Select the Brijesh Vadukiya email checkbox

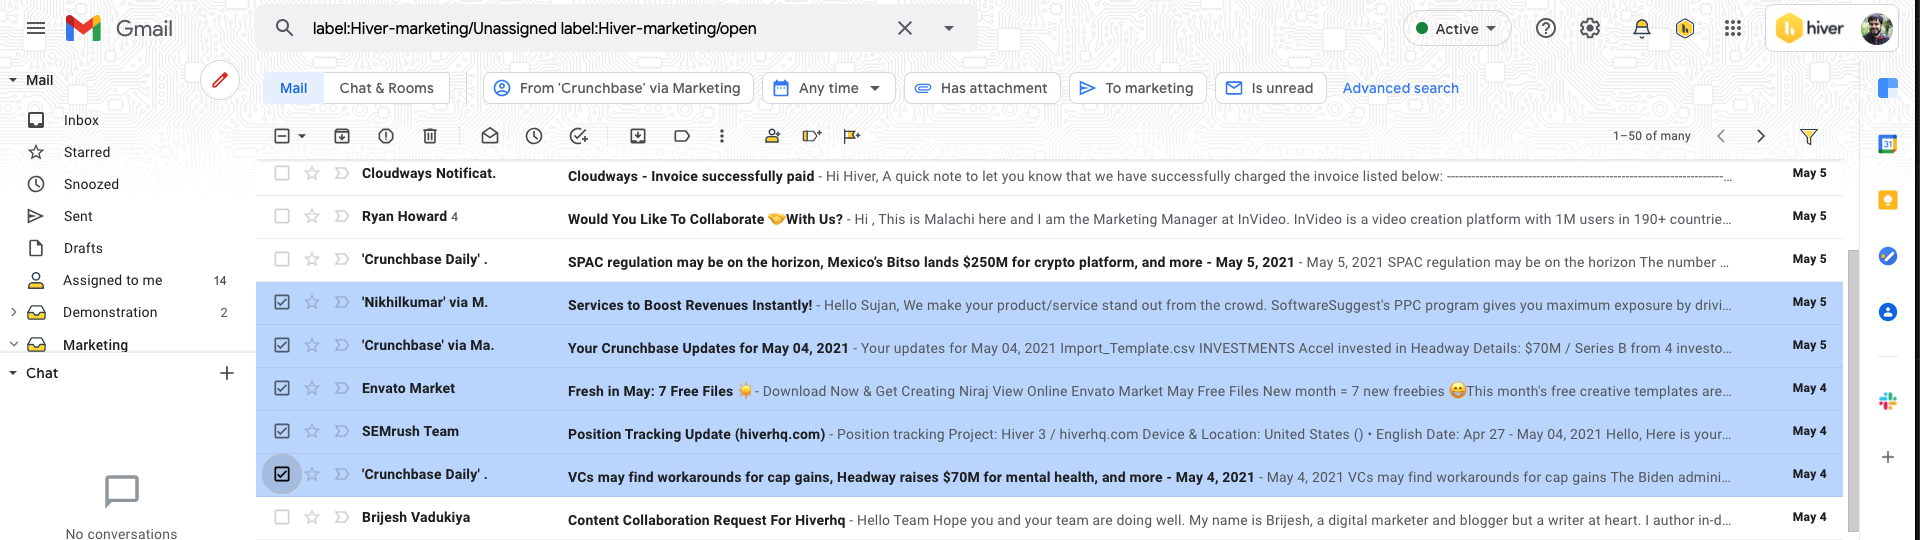(282, 517)
